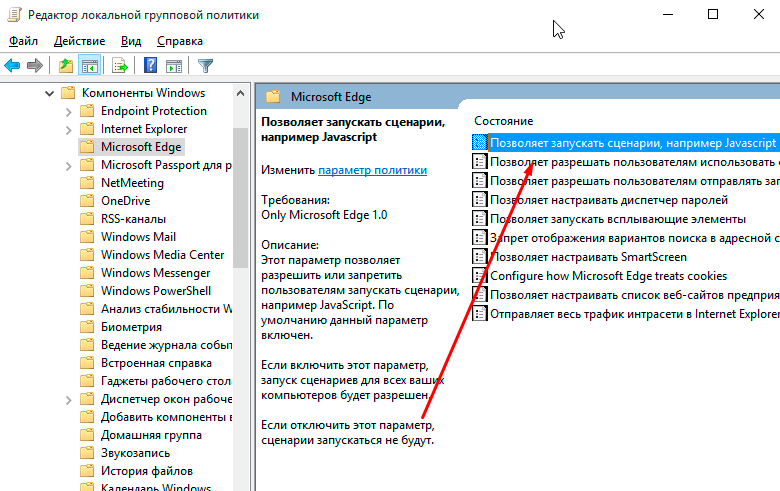Open the Файл menu
Viewport: 780px width, 491px height.
point(23,41)
